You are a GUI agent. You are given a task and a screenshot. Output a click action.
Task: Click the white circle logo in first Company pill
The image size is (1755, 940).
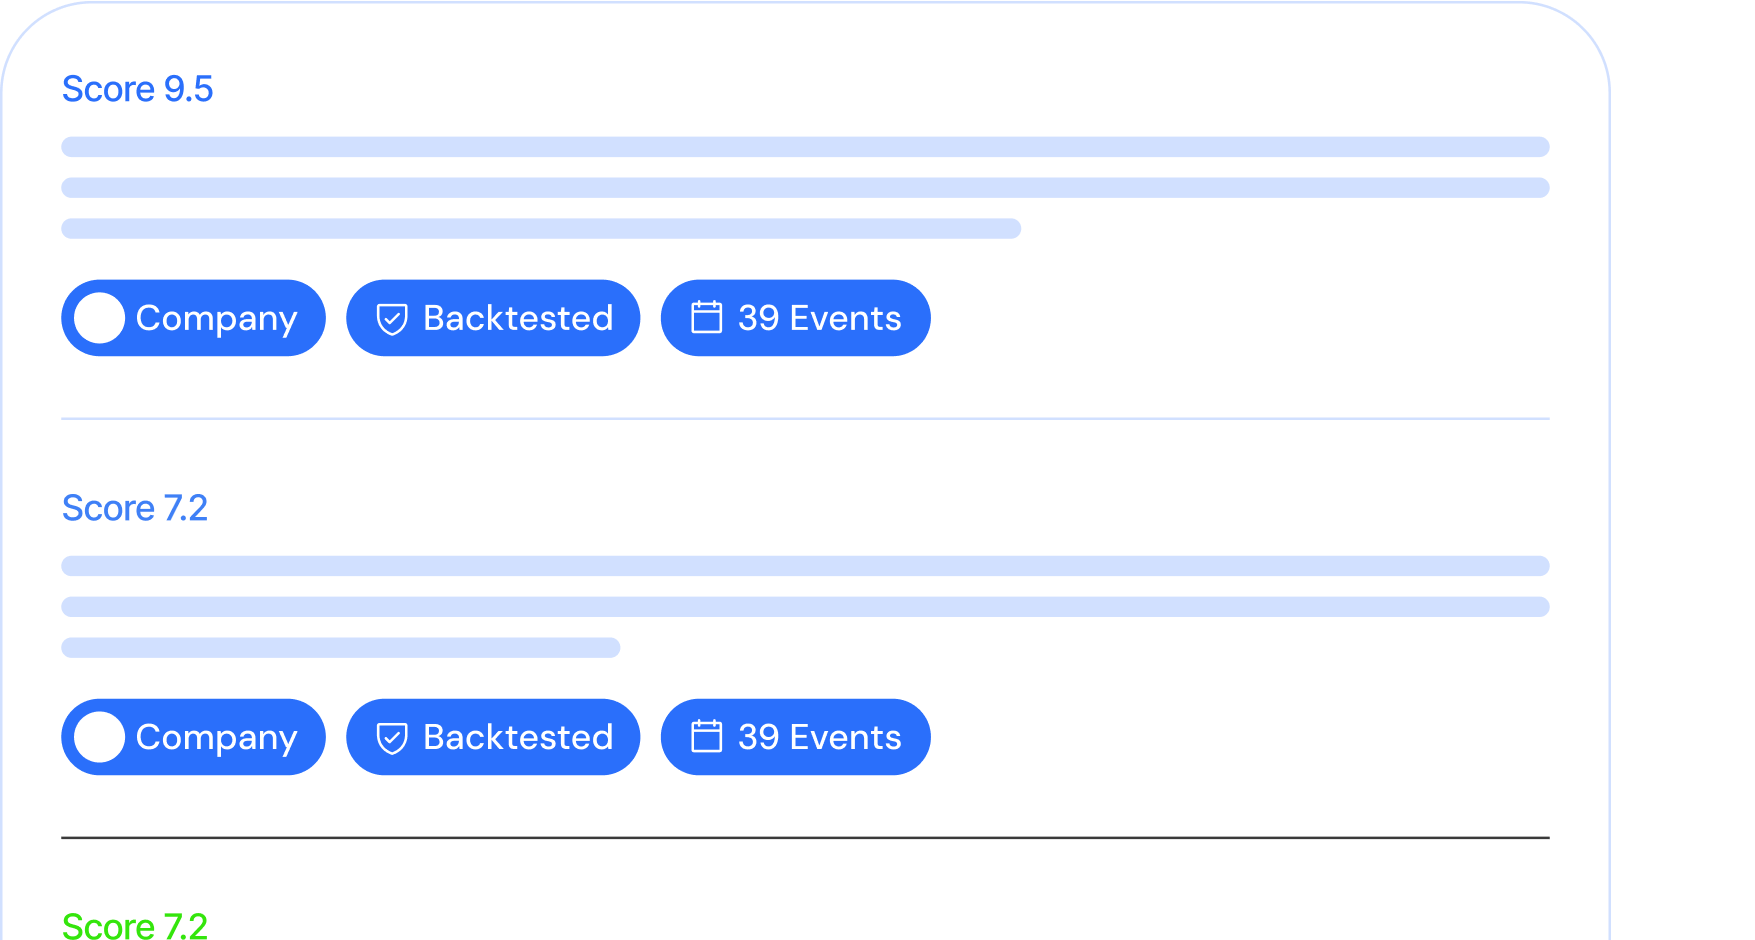[100, 318]
